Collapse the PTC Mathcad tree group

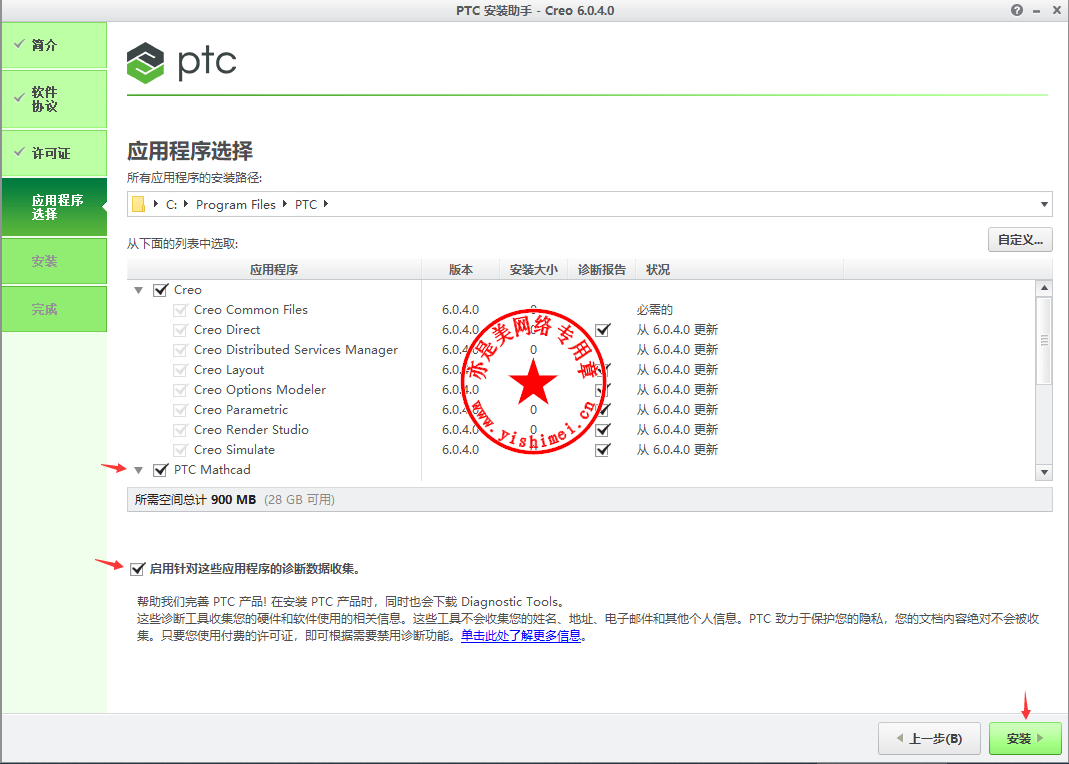[x=138, y=470]
